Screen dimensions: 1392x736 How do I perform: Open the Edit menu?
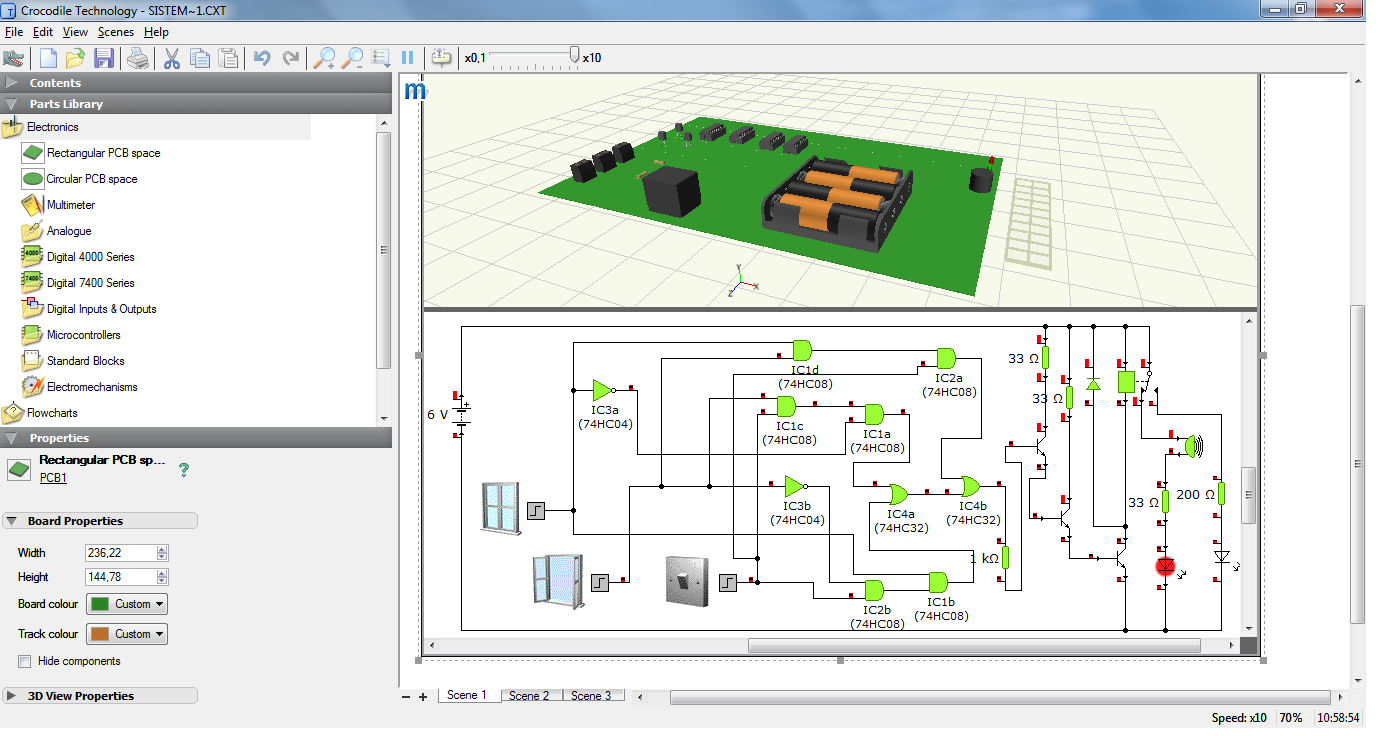tap(43, 32)
